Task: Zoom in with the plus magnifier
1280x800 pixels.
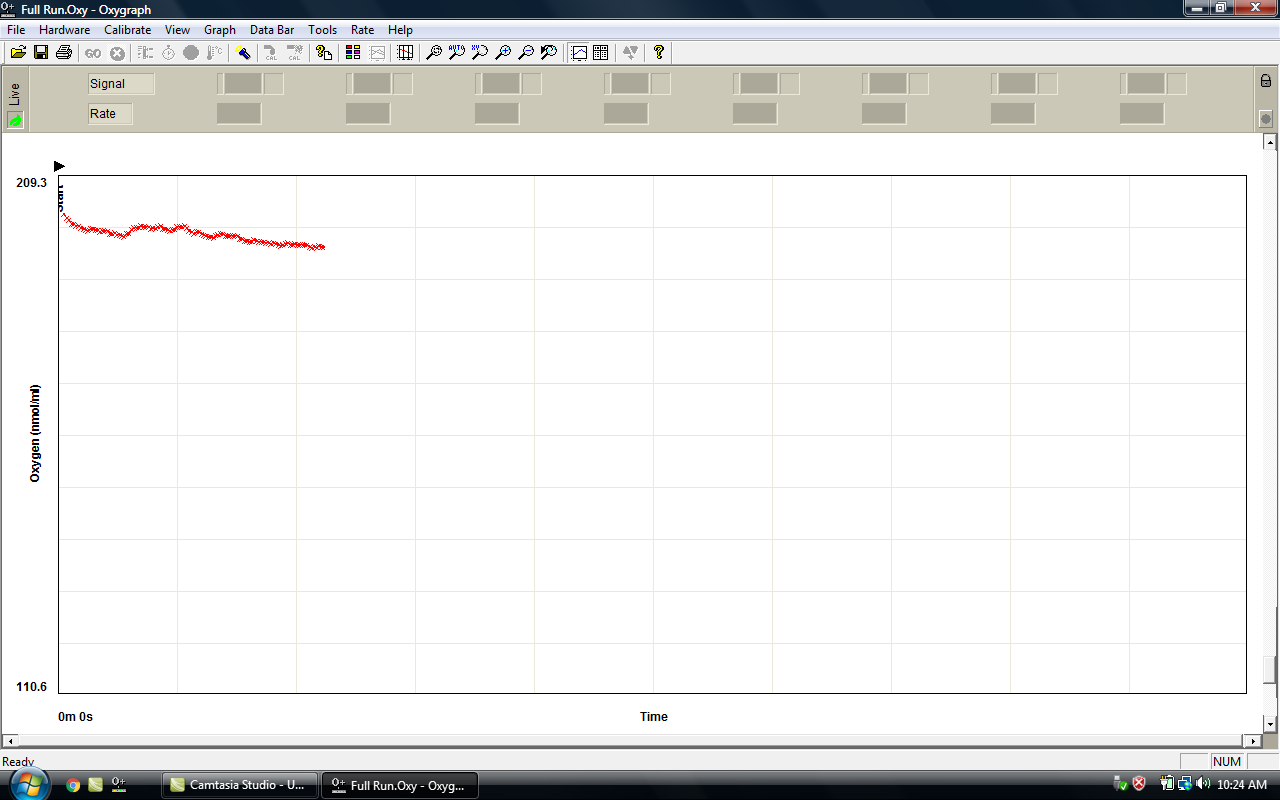Action: pyautogui.click(x=503, y=52)
